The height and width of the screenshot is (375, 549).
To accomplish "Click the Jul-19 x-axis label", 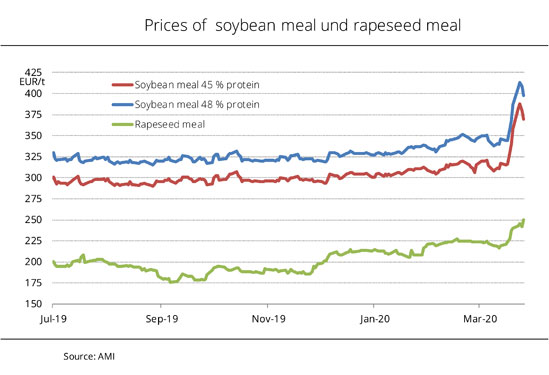I will (53, 319).
